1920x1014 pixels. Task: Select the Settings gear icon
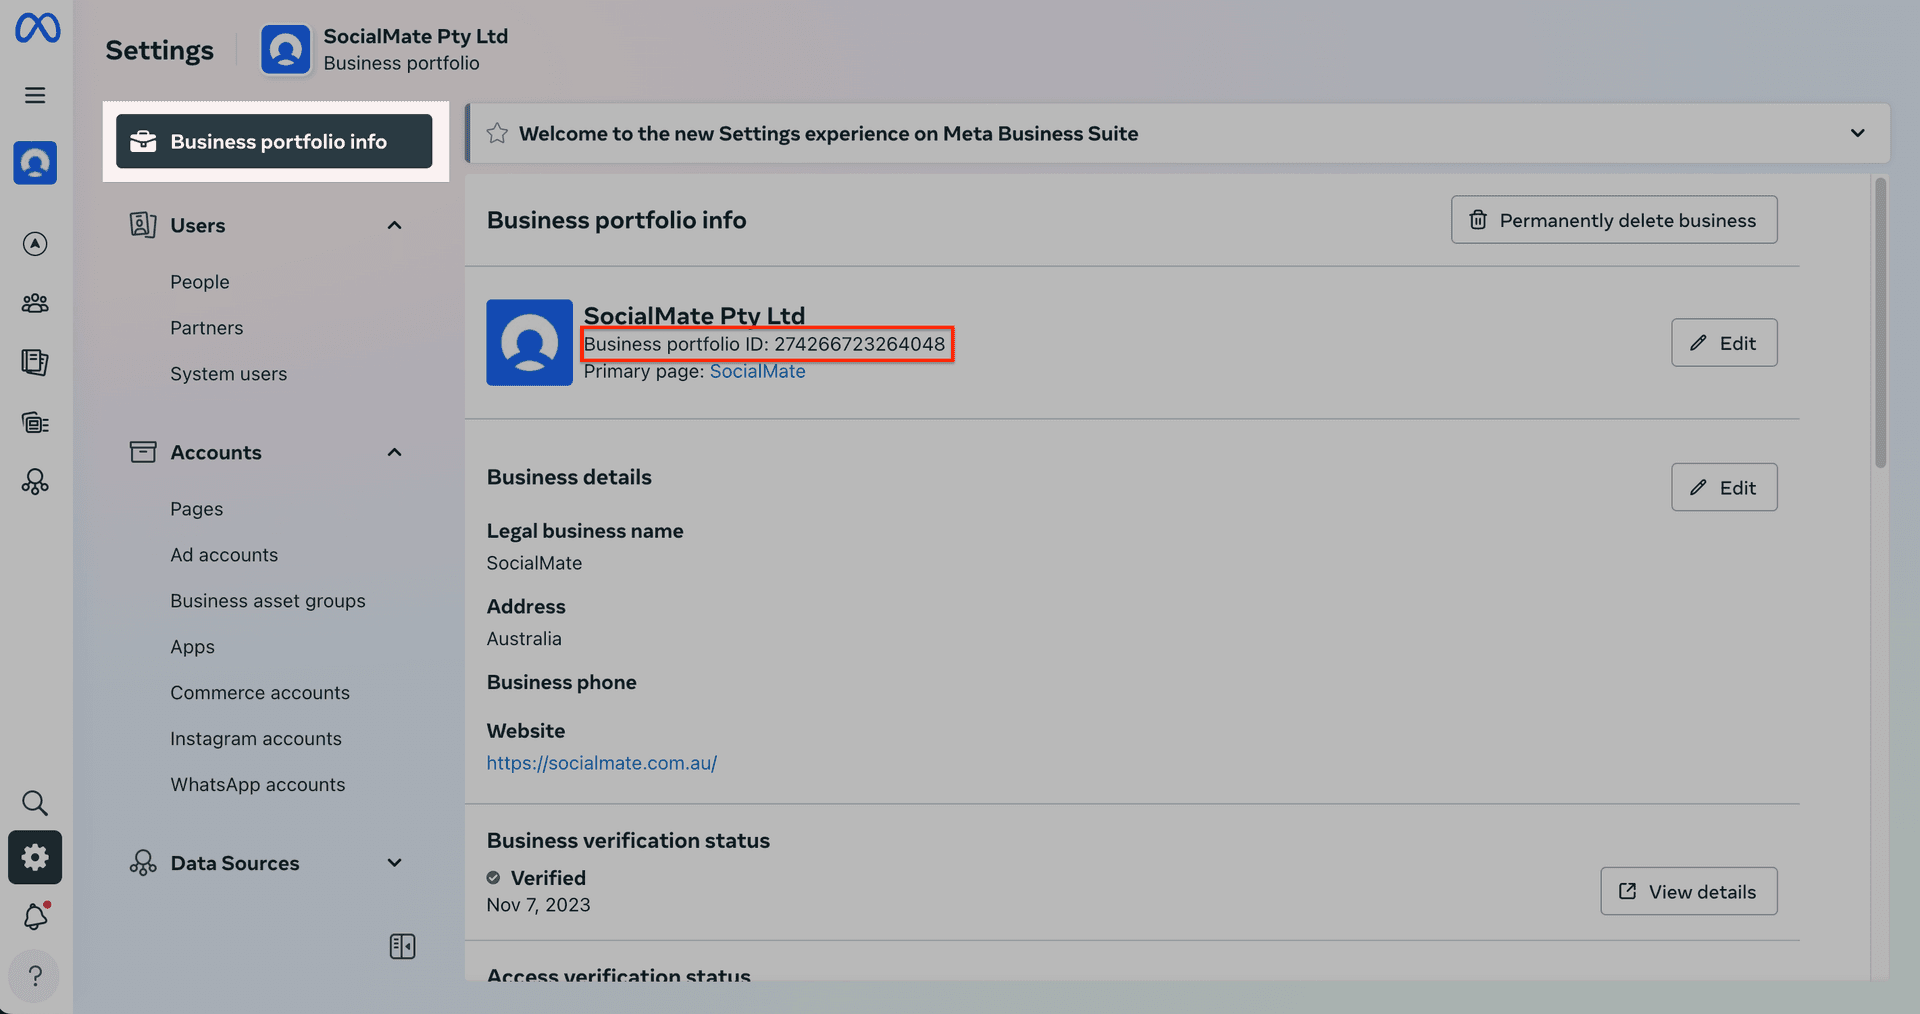(35, 857)
